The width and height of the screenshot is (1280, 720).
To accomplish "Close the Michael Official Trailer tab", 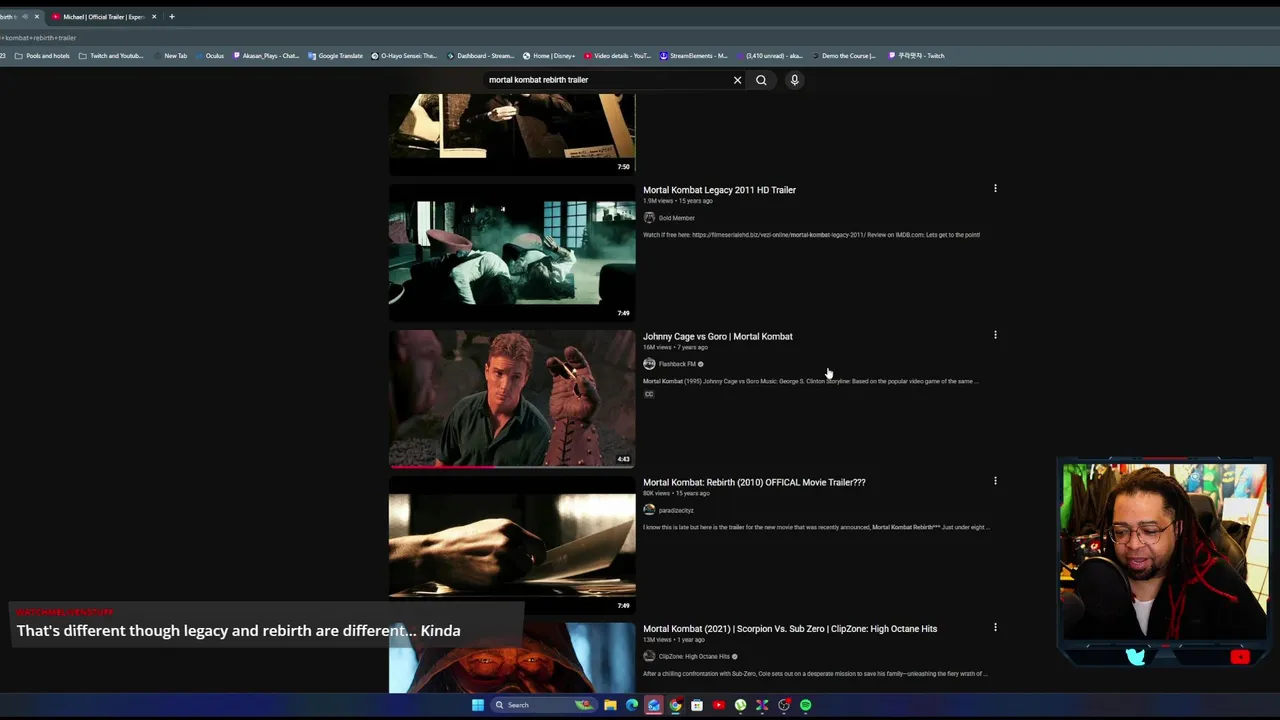I will tap(154, 17).
